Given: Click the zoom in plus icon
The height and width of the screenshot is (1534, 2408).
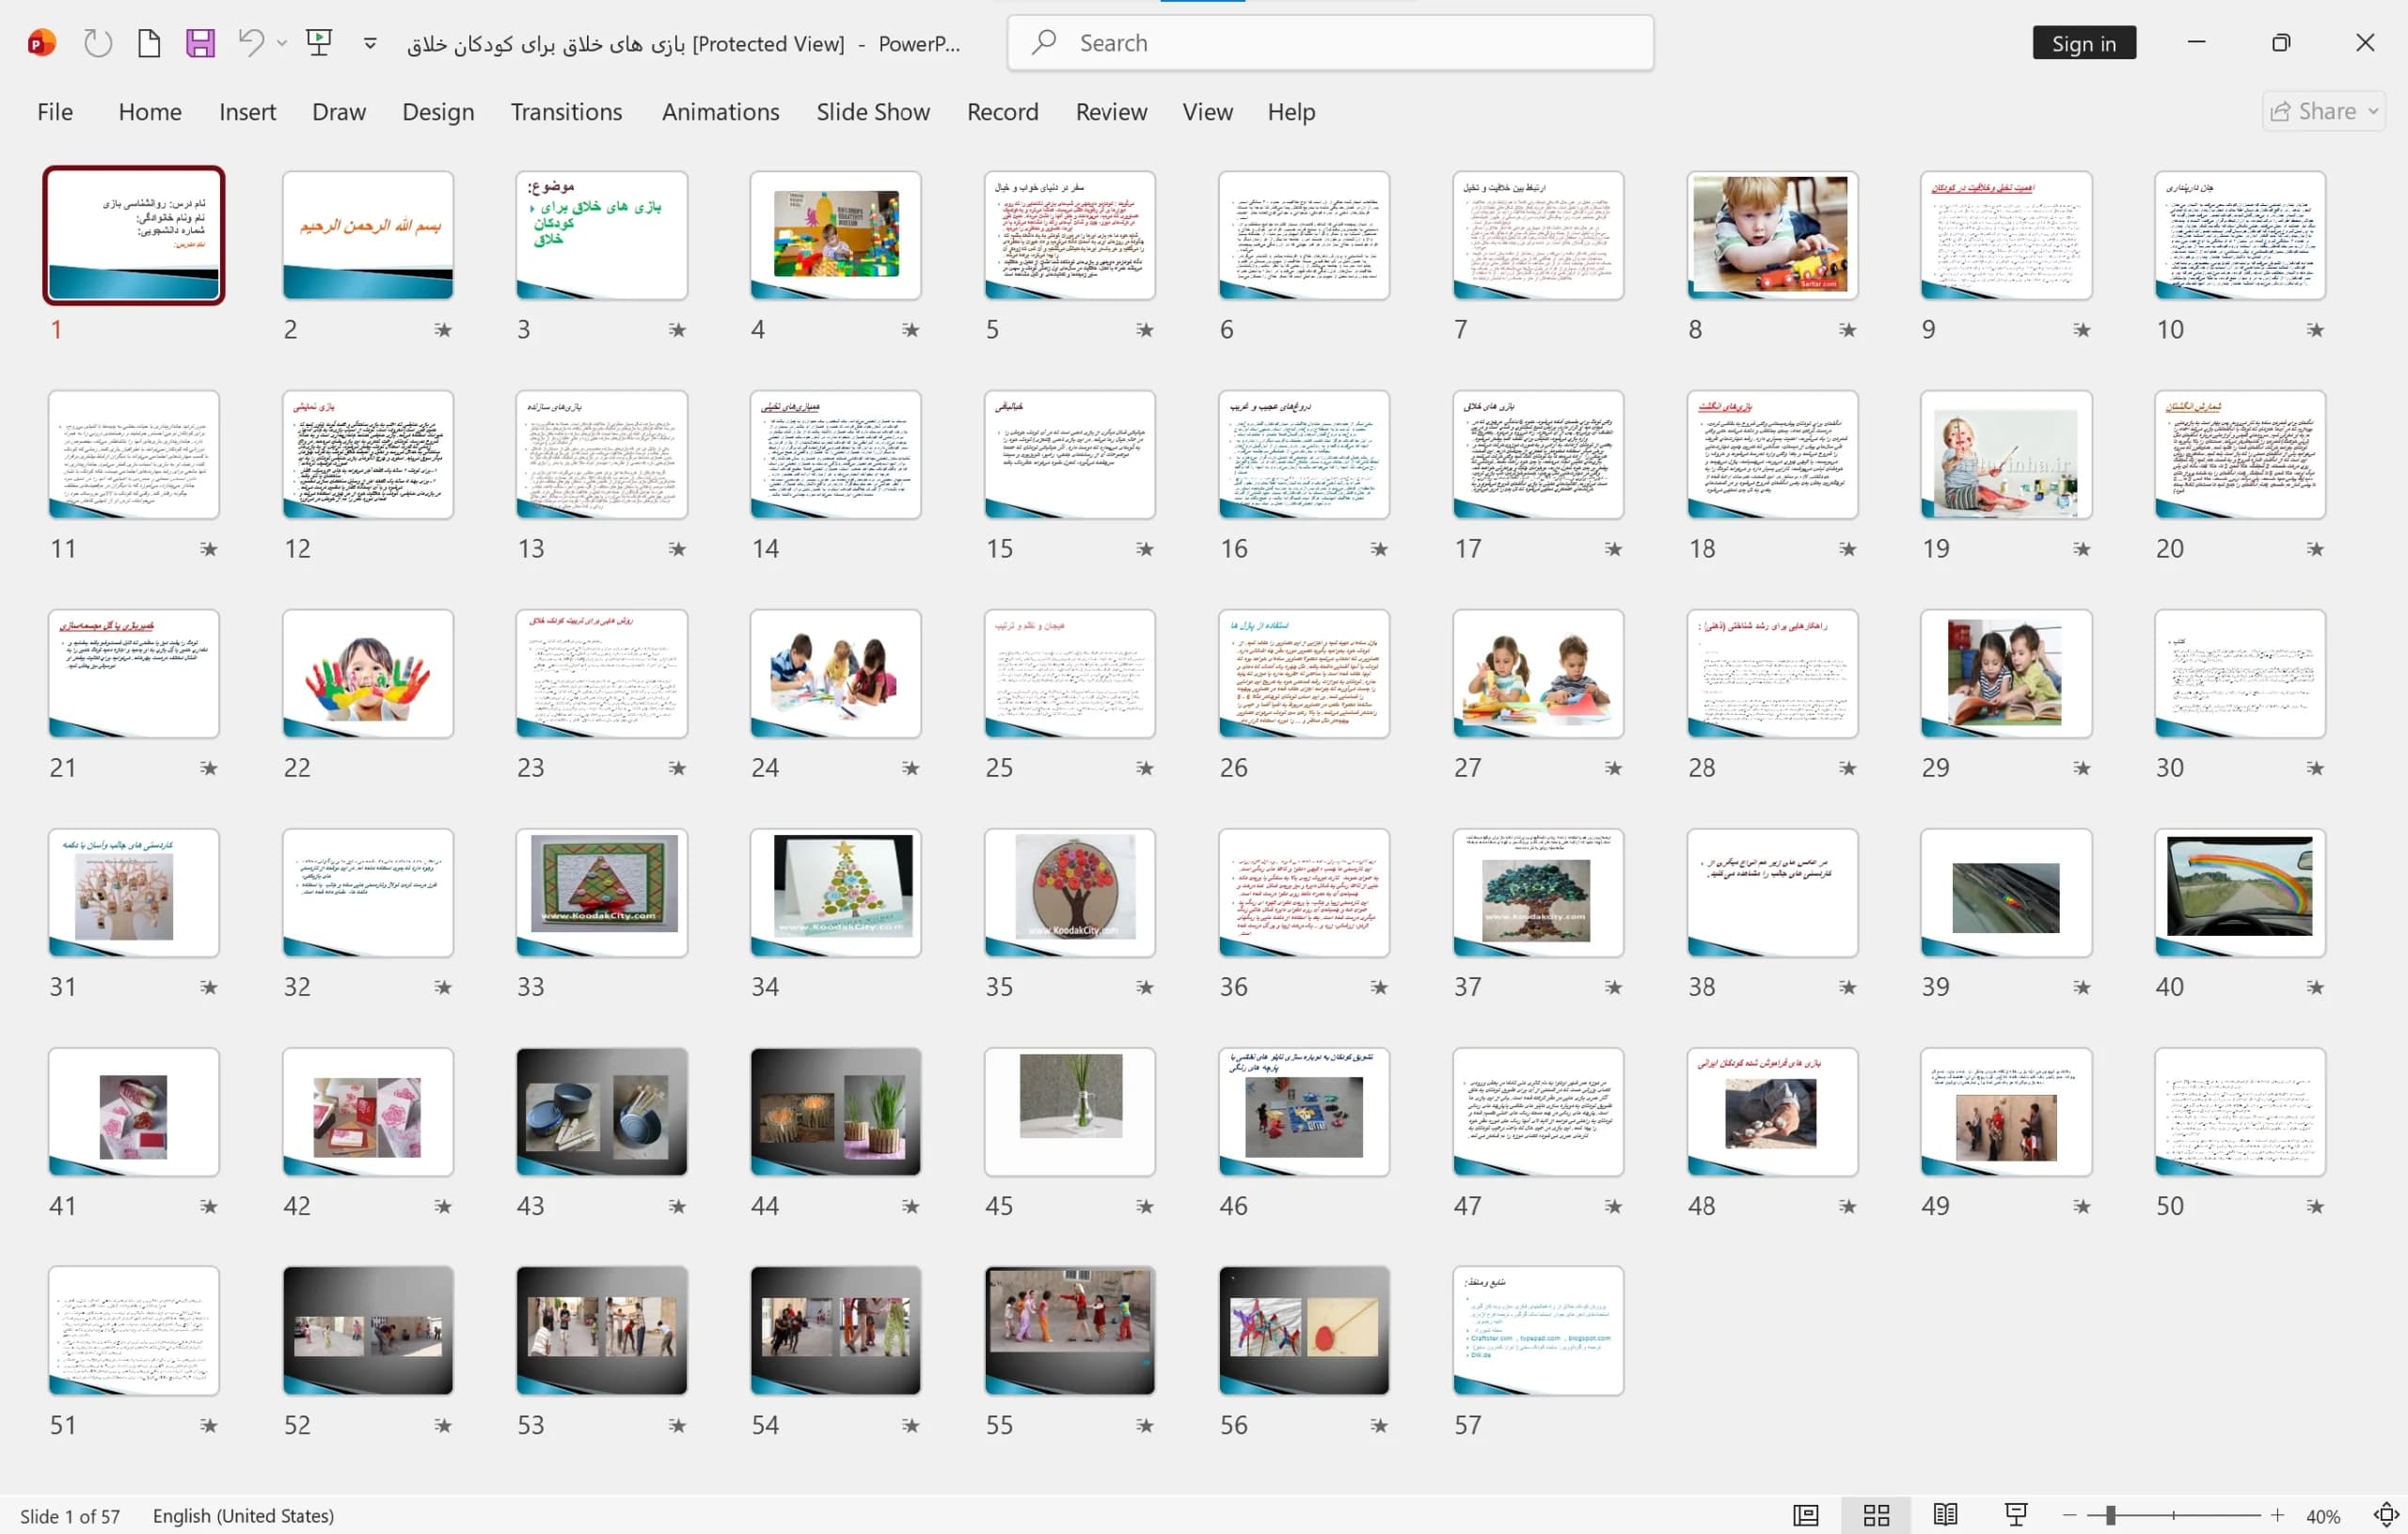Looking at the screenshot, I should click(2277, 1515).
